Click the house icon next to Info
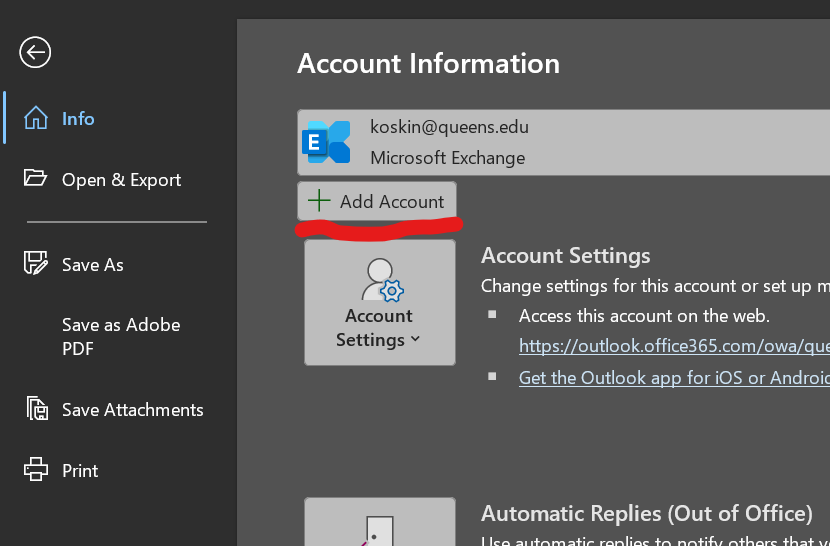The image size is (830, 546). [x=36, y=118]
